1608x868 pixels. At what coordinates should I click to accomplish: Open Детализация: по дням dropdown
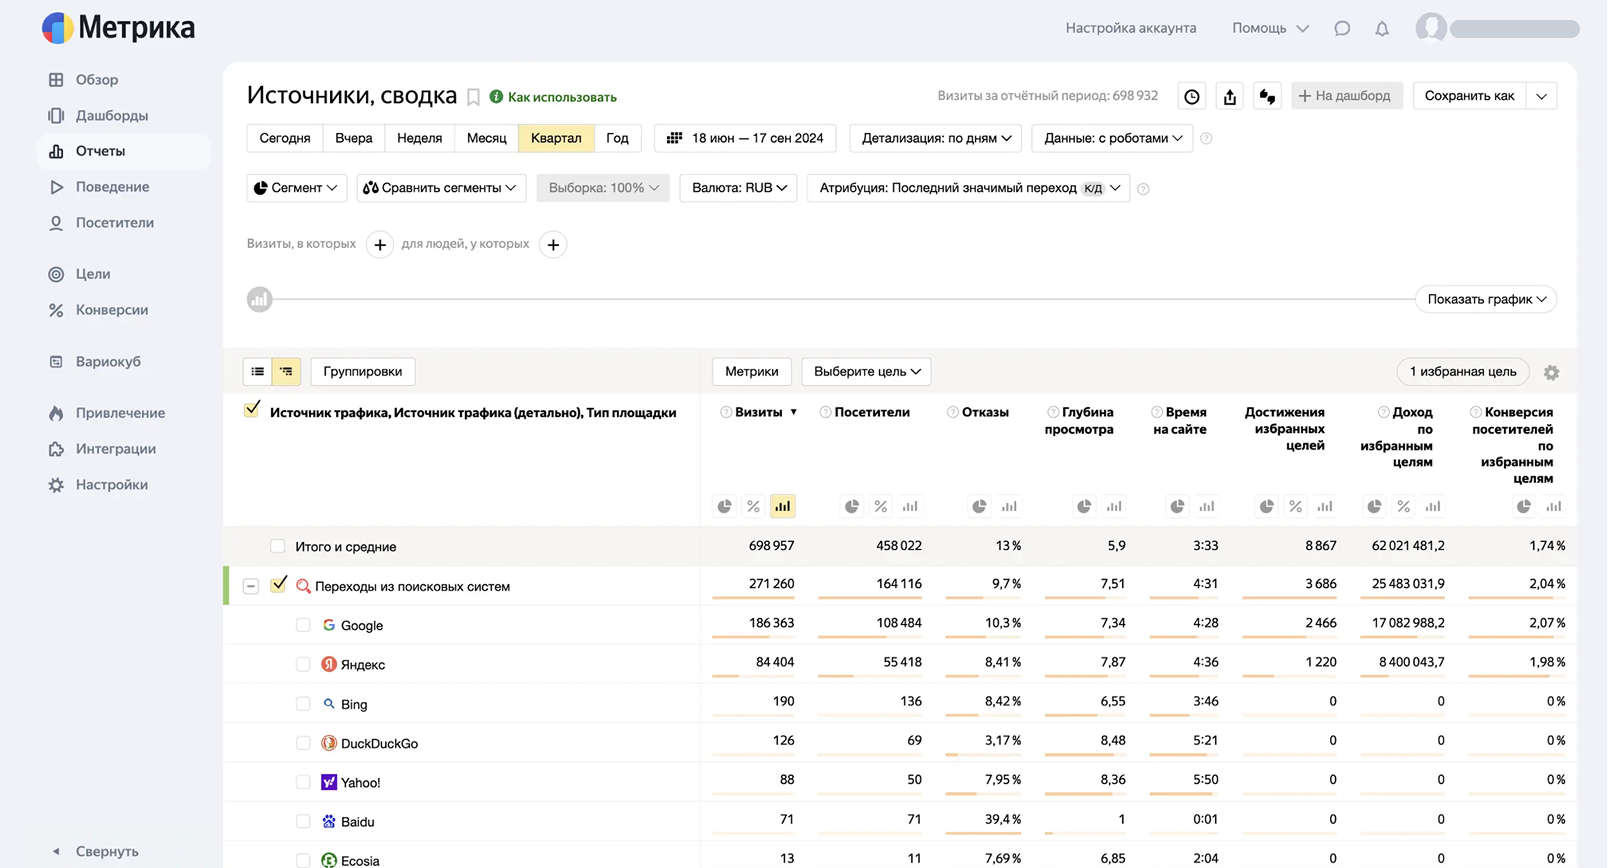tap(936, 138)
